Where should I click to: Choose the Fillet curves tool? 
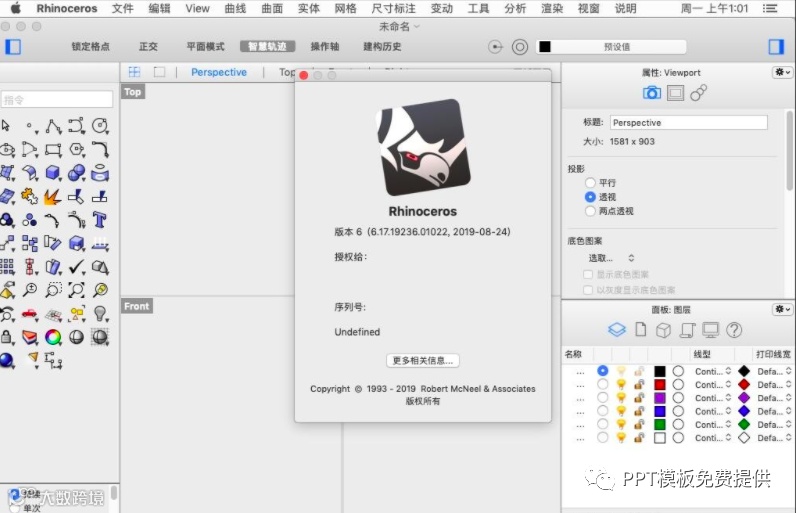point(100,150)
